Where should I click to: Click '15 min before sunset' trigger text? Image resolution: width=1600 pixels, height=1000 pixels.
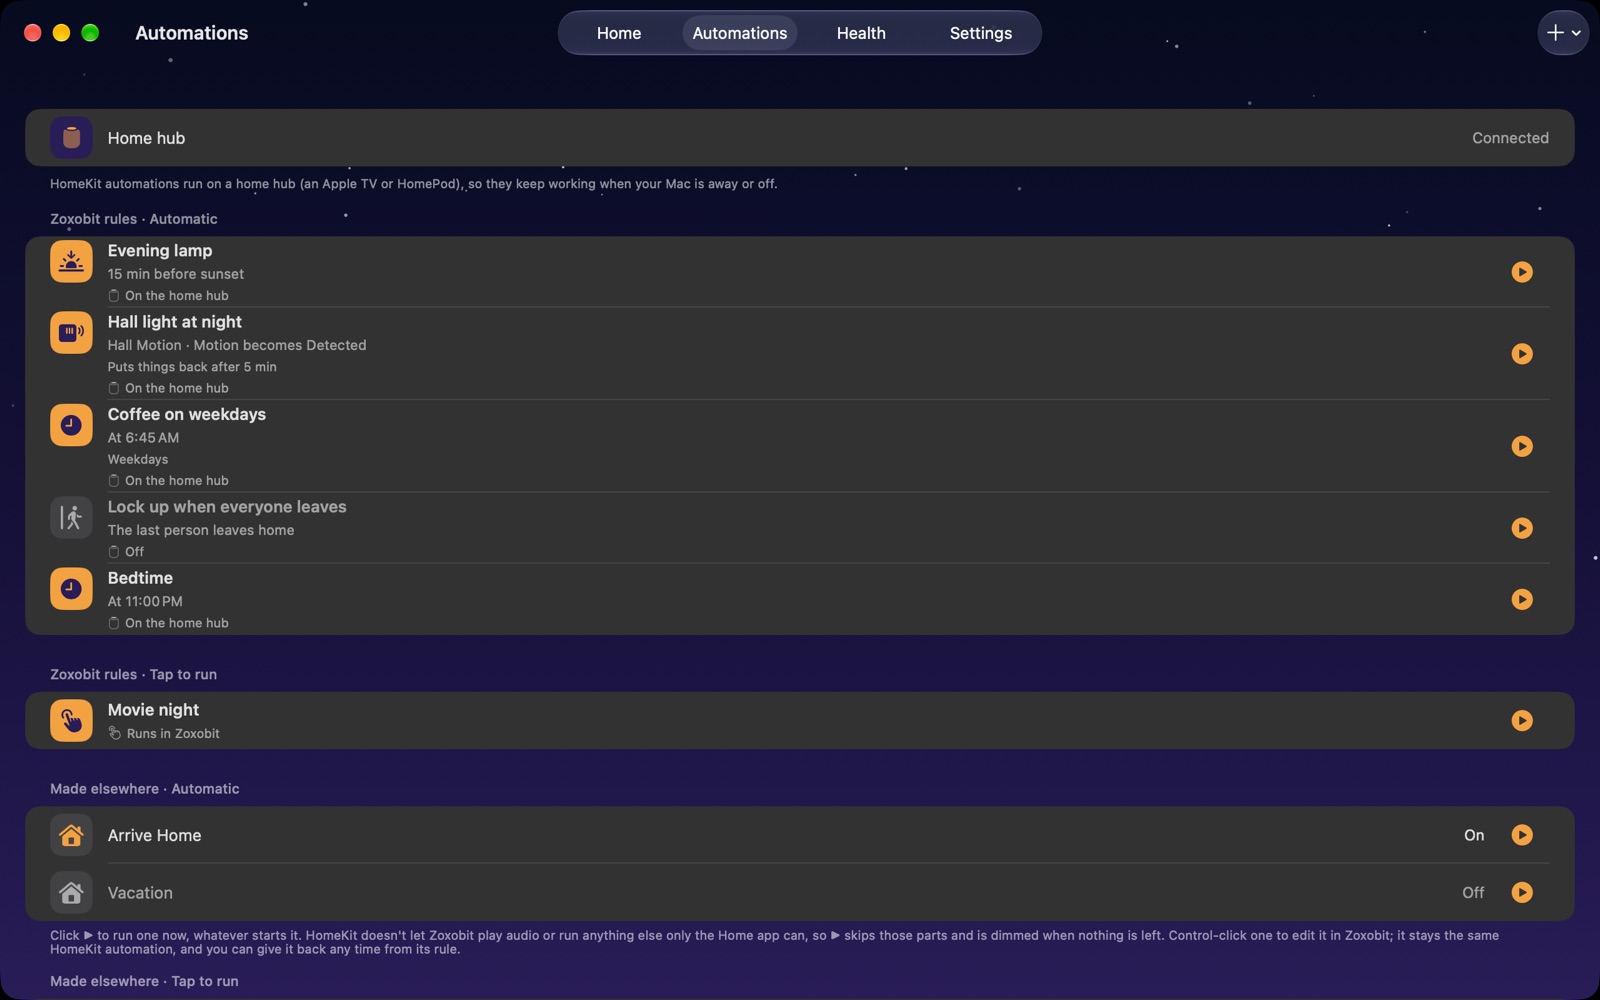[176, 274]
